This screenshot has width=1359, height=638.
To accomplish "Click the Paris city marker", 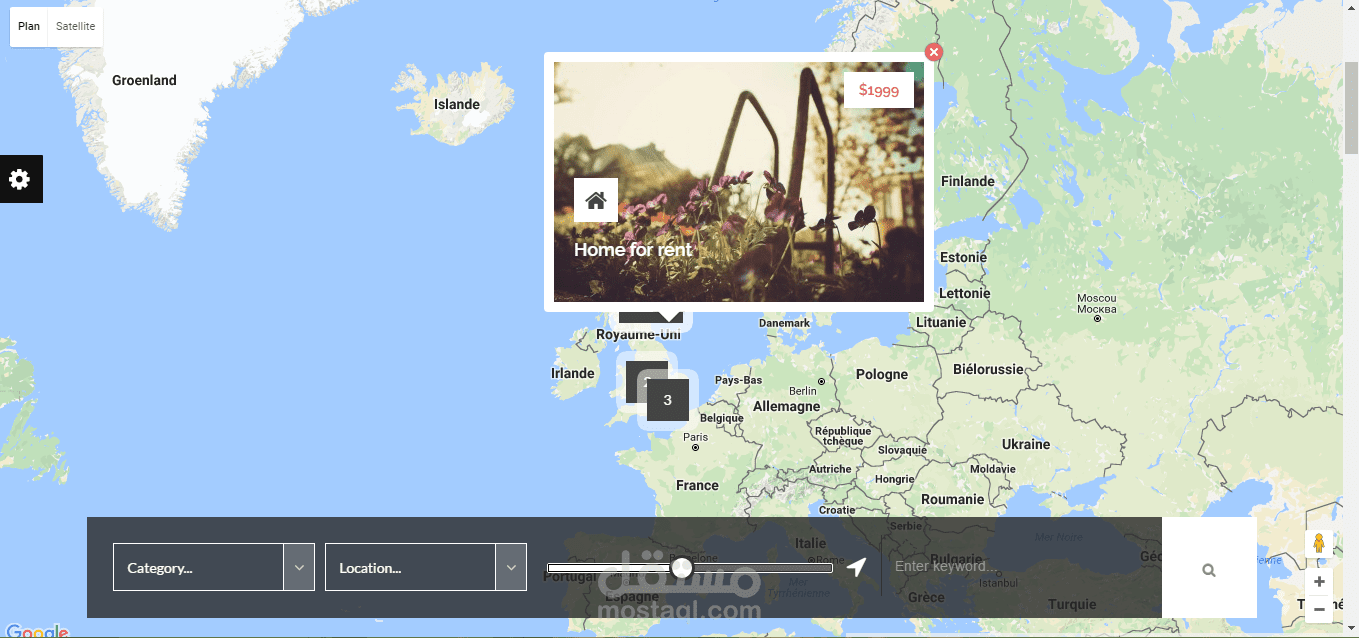I will coord(695,447).
